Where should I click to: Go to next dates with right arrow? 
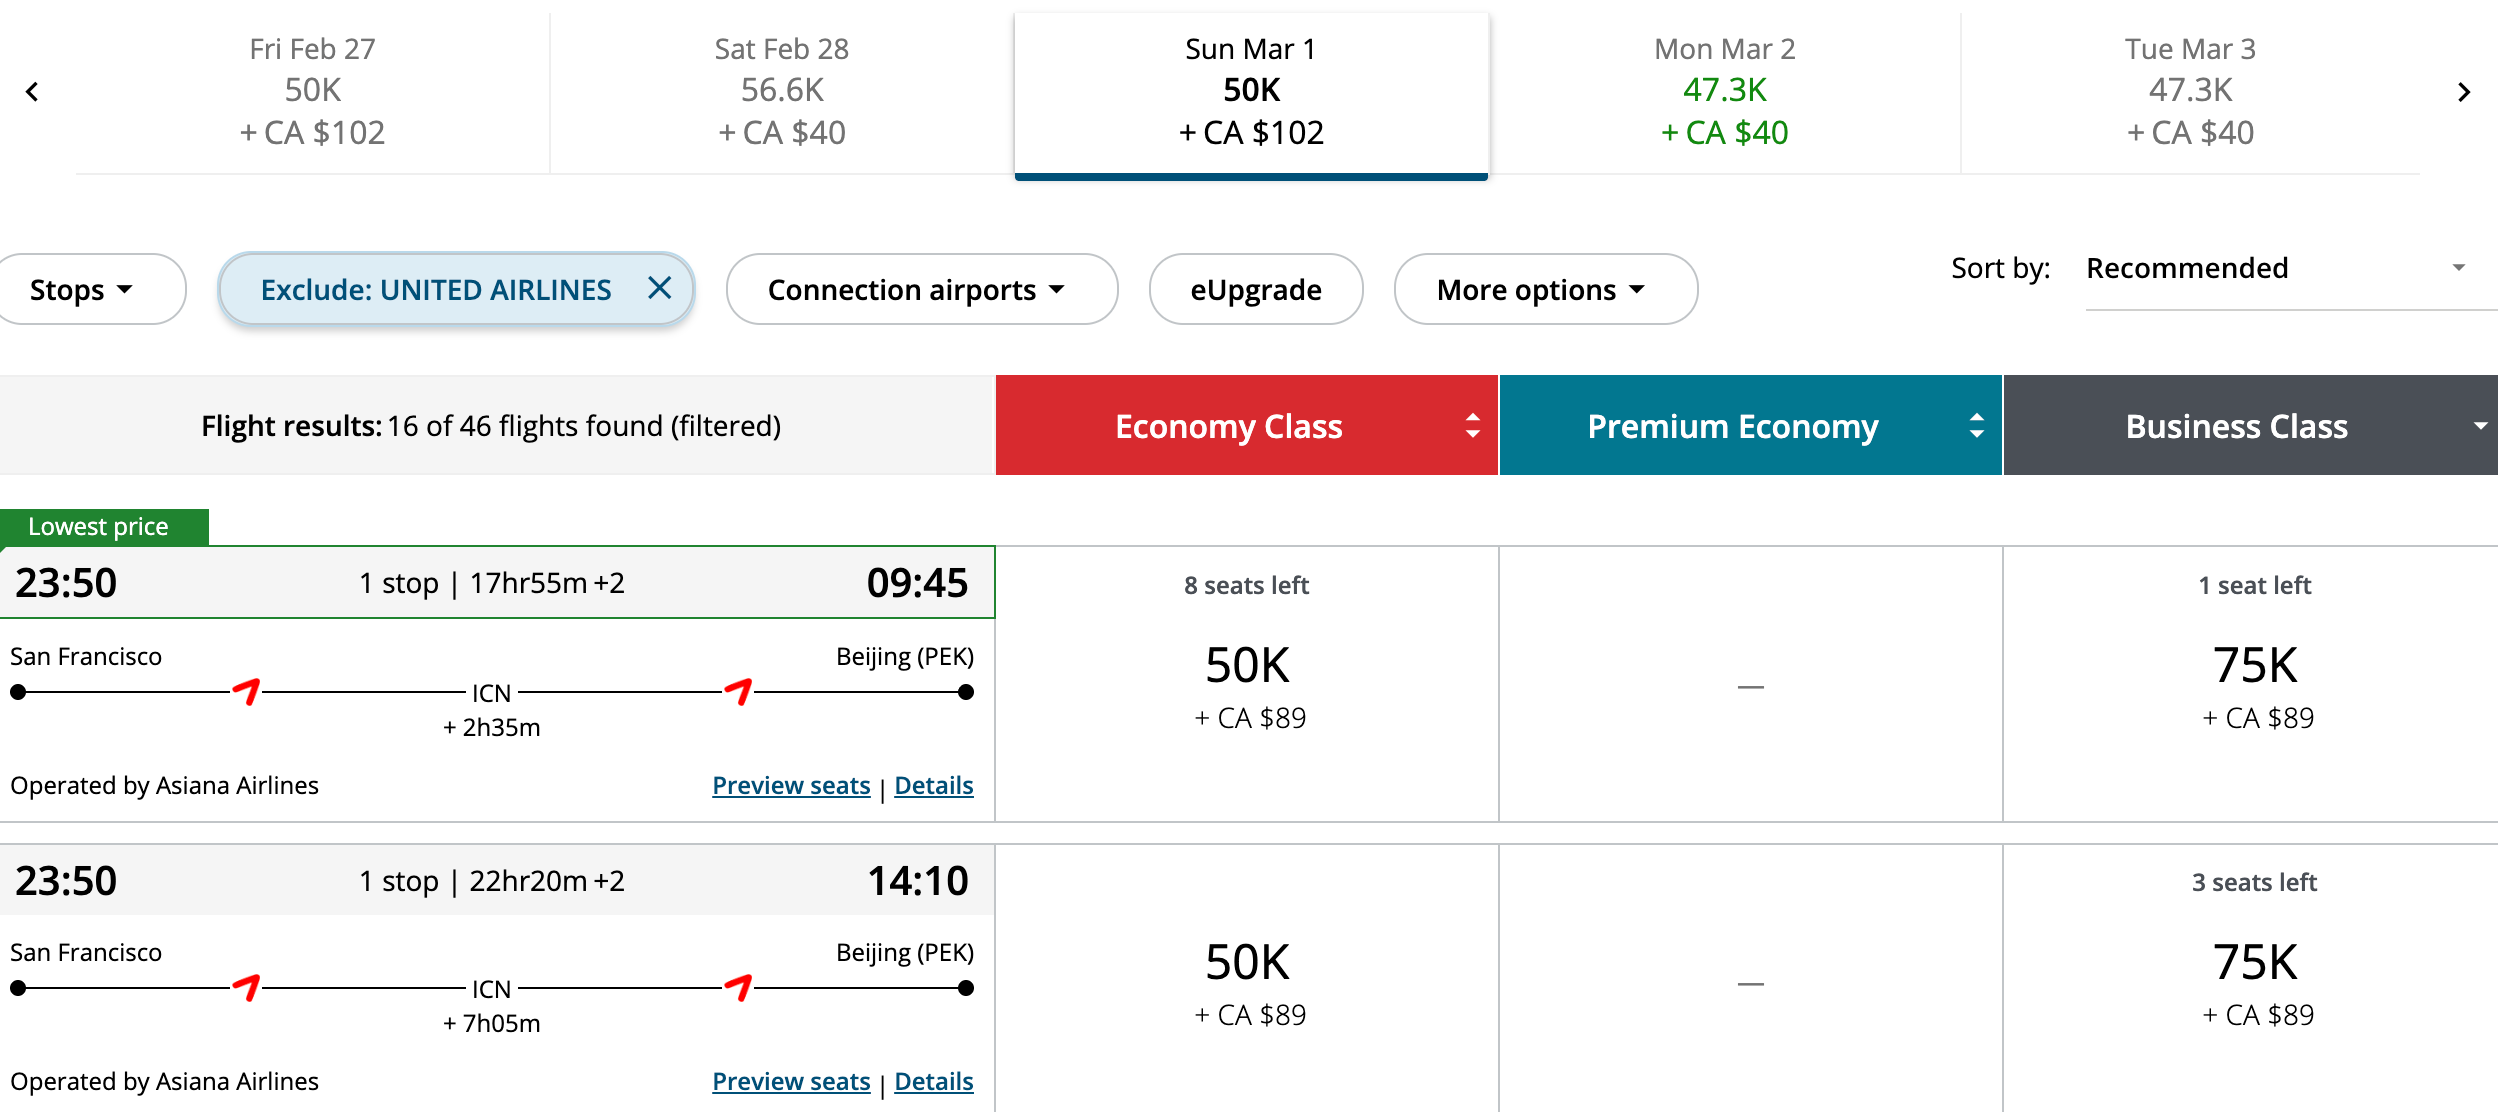pyautogui.click(x=2464, y=92)
